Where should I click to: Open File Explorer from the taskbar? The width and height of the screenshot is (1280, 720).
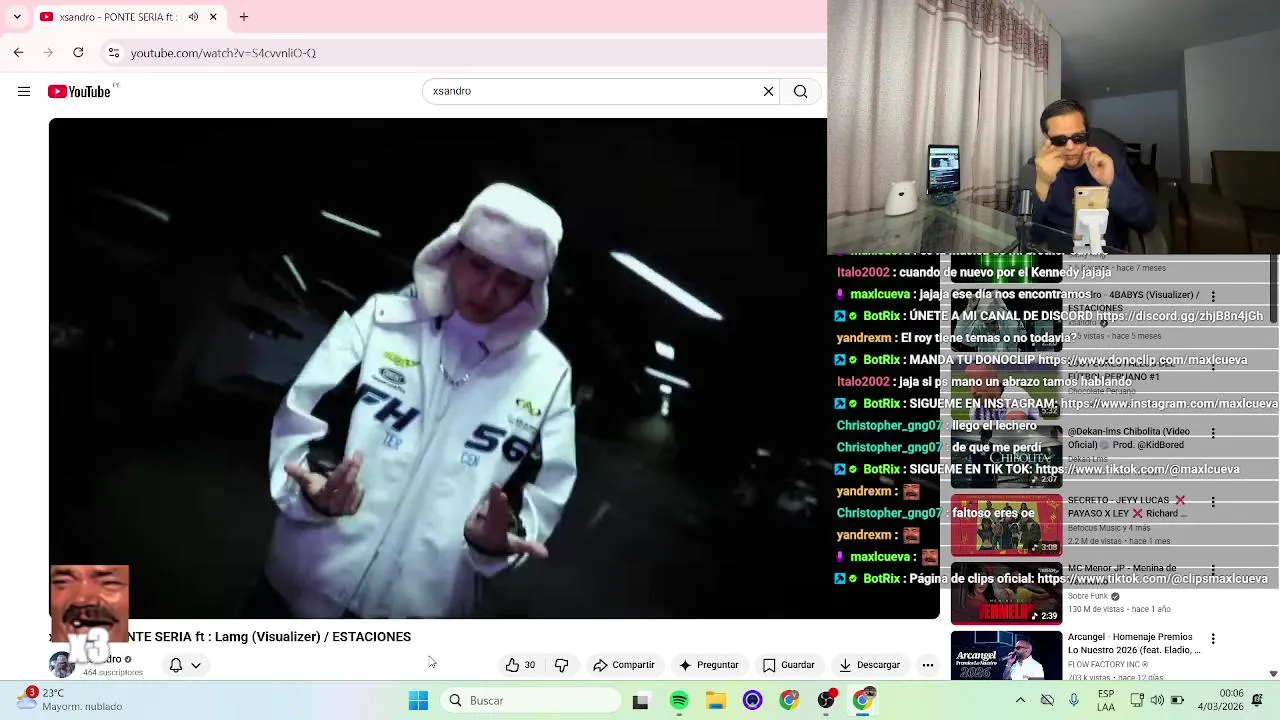point(716,701)
